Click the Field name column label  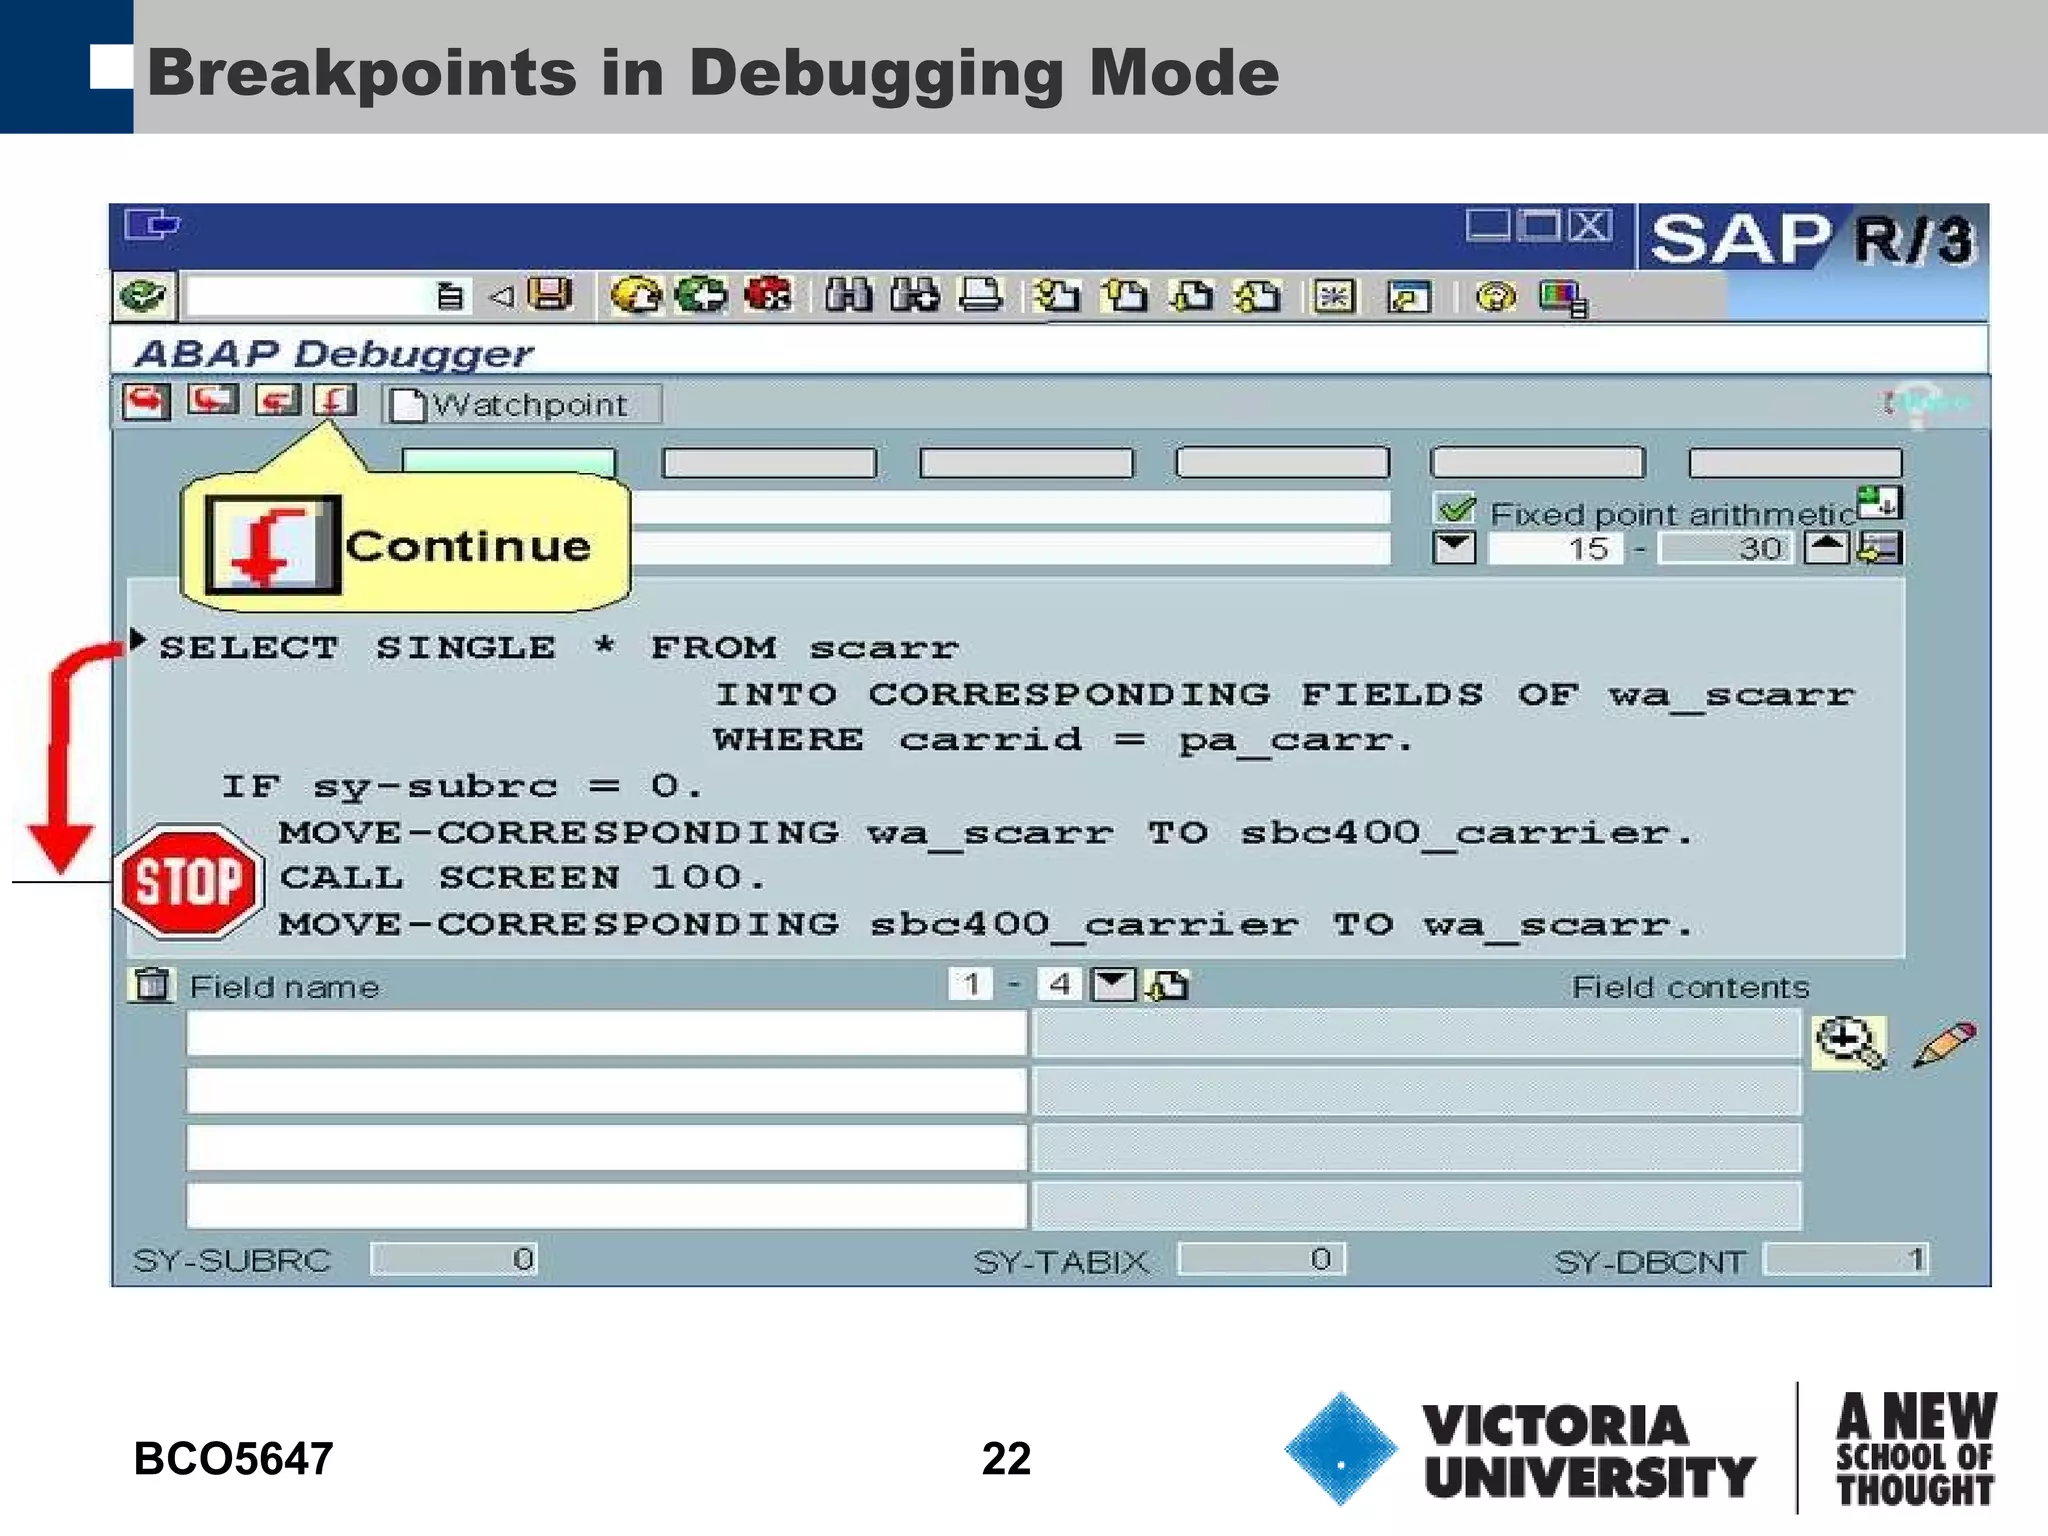coord(285,987)
